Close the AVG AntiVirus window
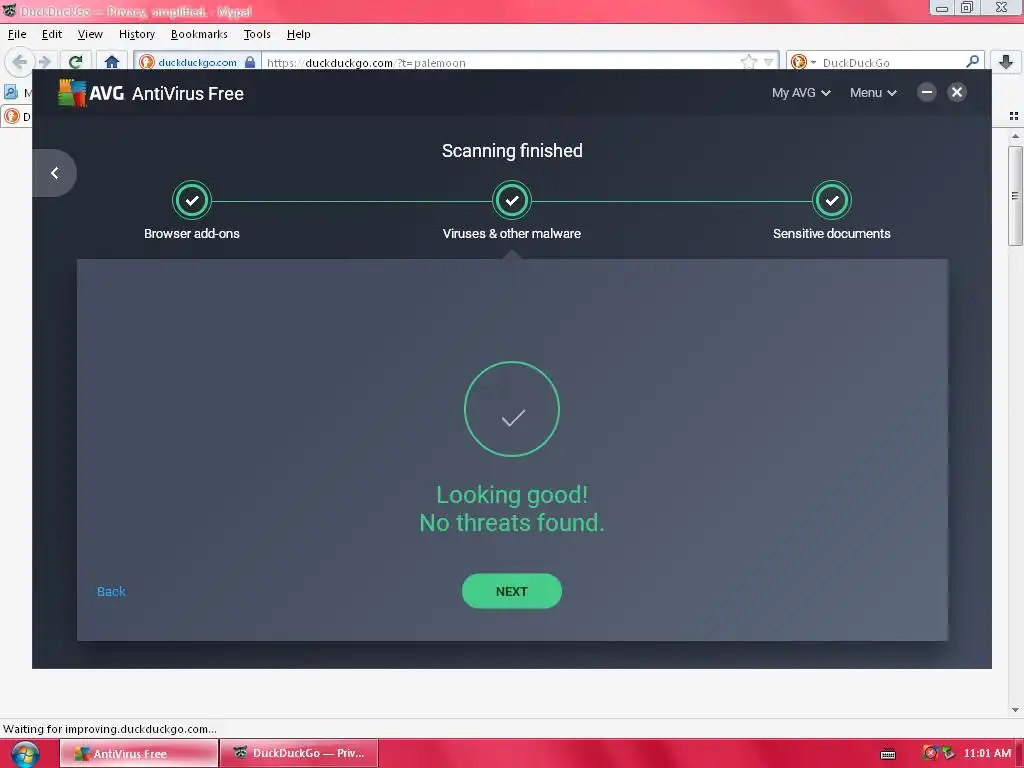The image size is (1024, 768). 957,92
